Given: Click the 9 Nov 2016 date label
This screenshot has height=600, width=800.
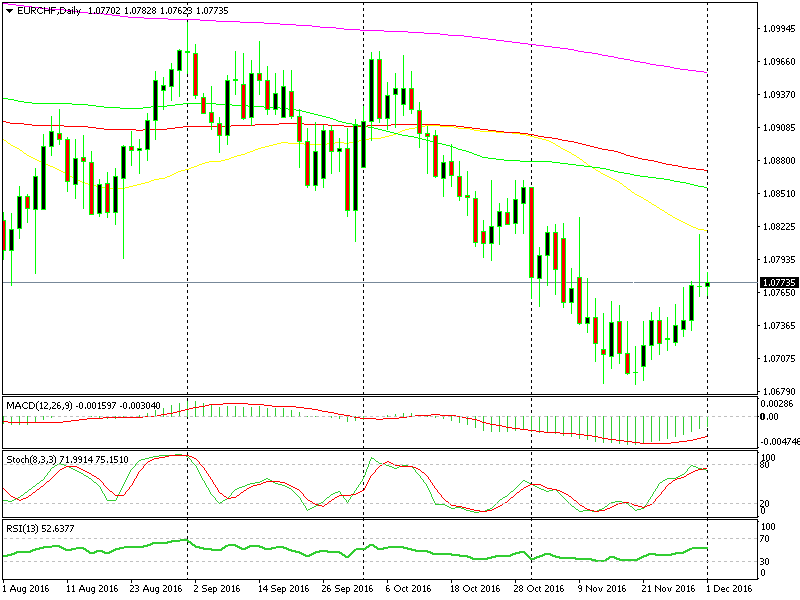Looking at the screenshot, I should pyautogui.click(x=602, y=589).
